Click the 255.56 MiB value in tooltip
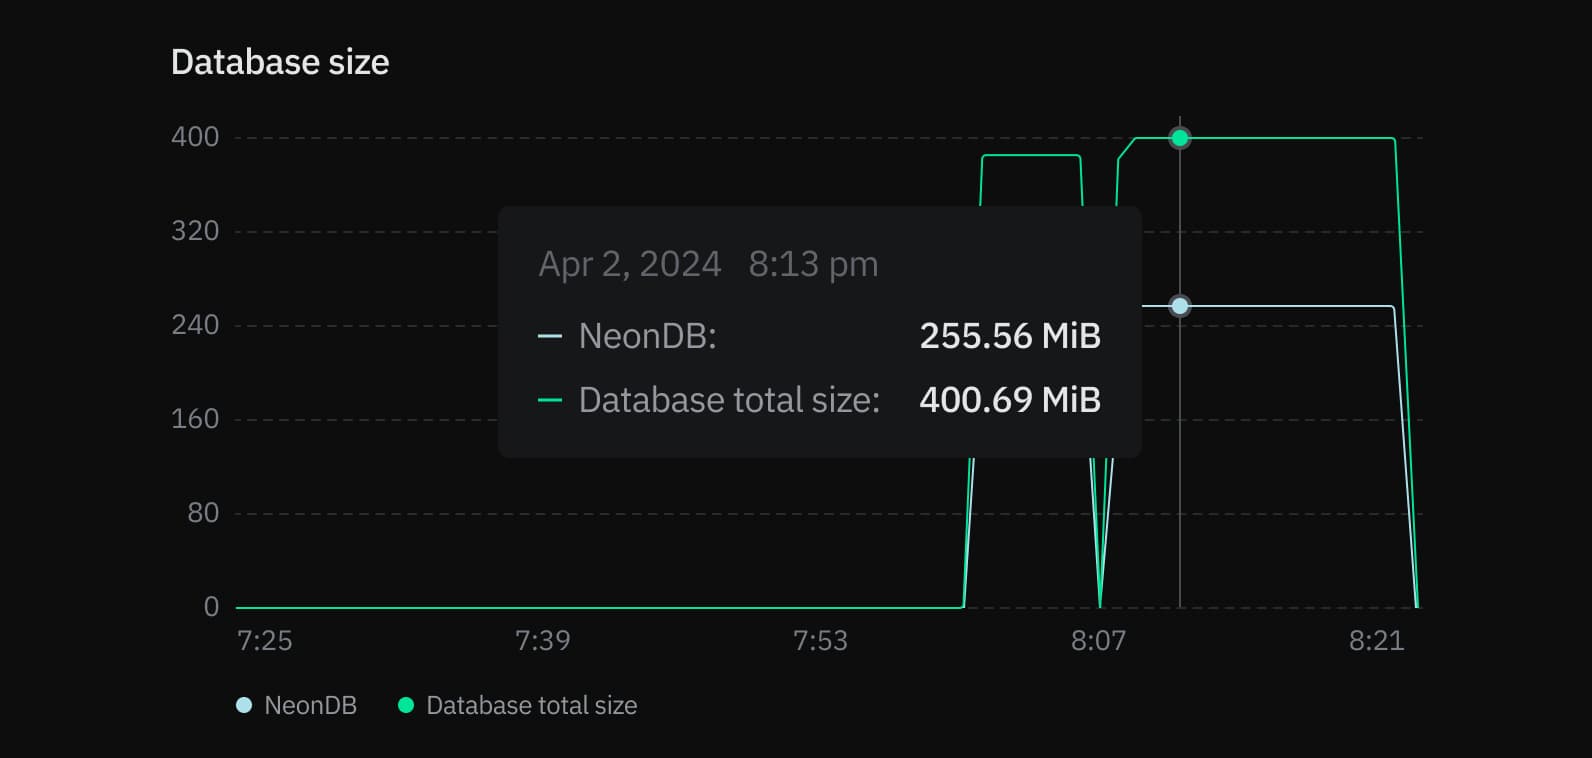 click(1010, 336)
